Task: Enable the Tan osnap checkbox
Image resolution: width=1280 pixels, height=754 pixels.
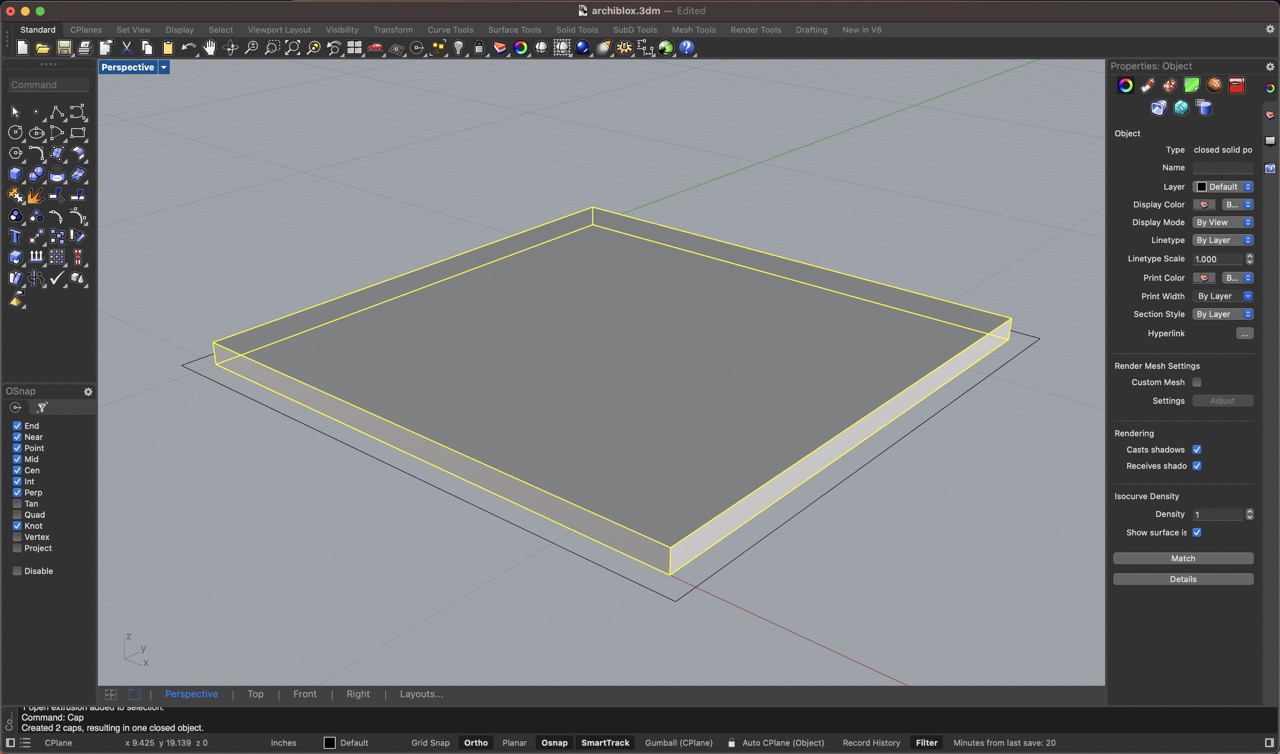Action: tap(17, 504)
